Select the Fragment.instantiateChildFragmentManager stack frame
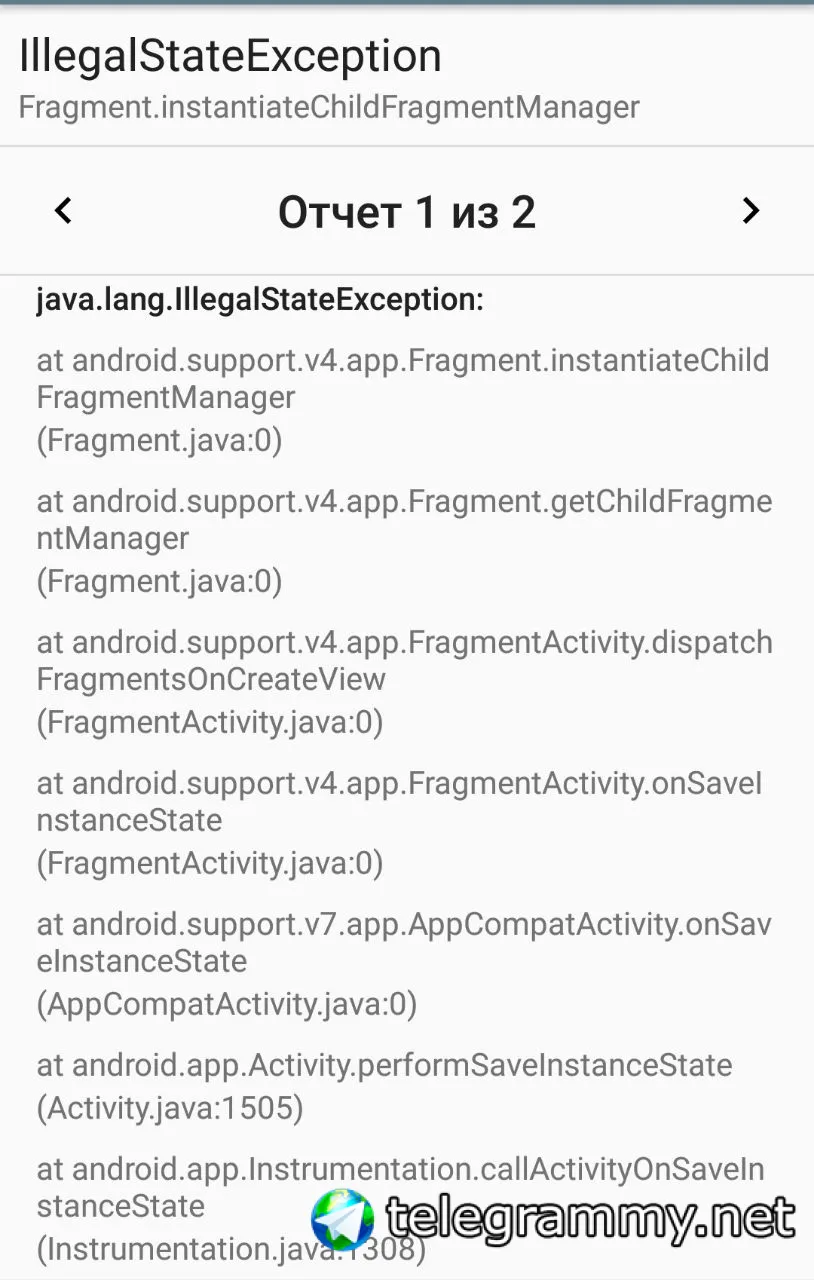Viewport: 814px width, 1280px height. pos(403,379)
